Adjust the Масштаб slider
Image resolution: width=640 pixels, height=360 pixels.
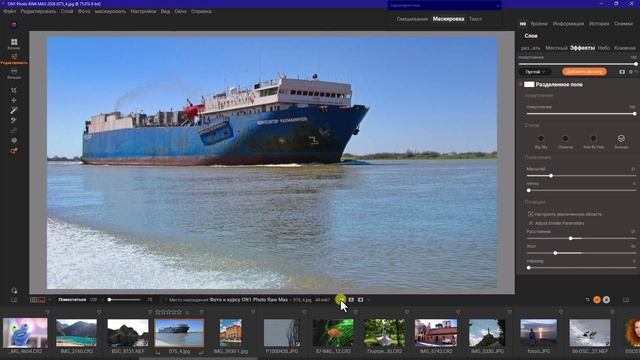tap(581, 176)
